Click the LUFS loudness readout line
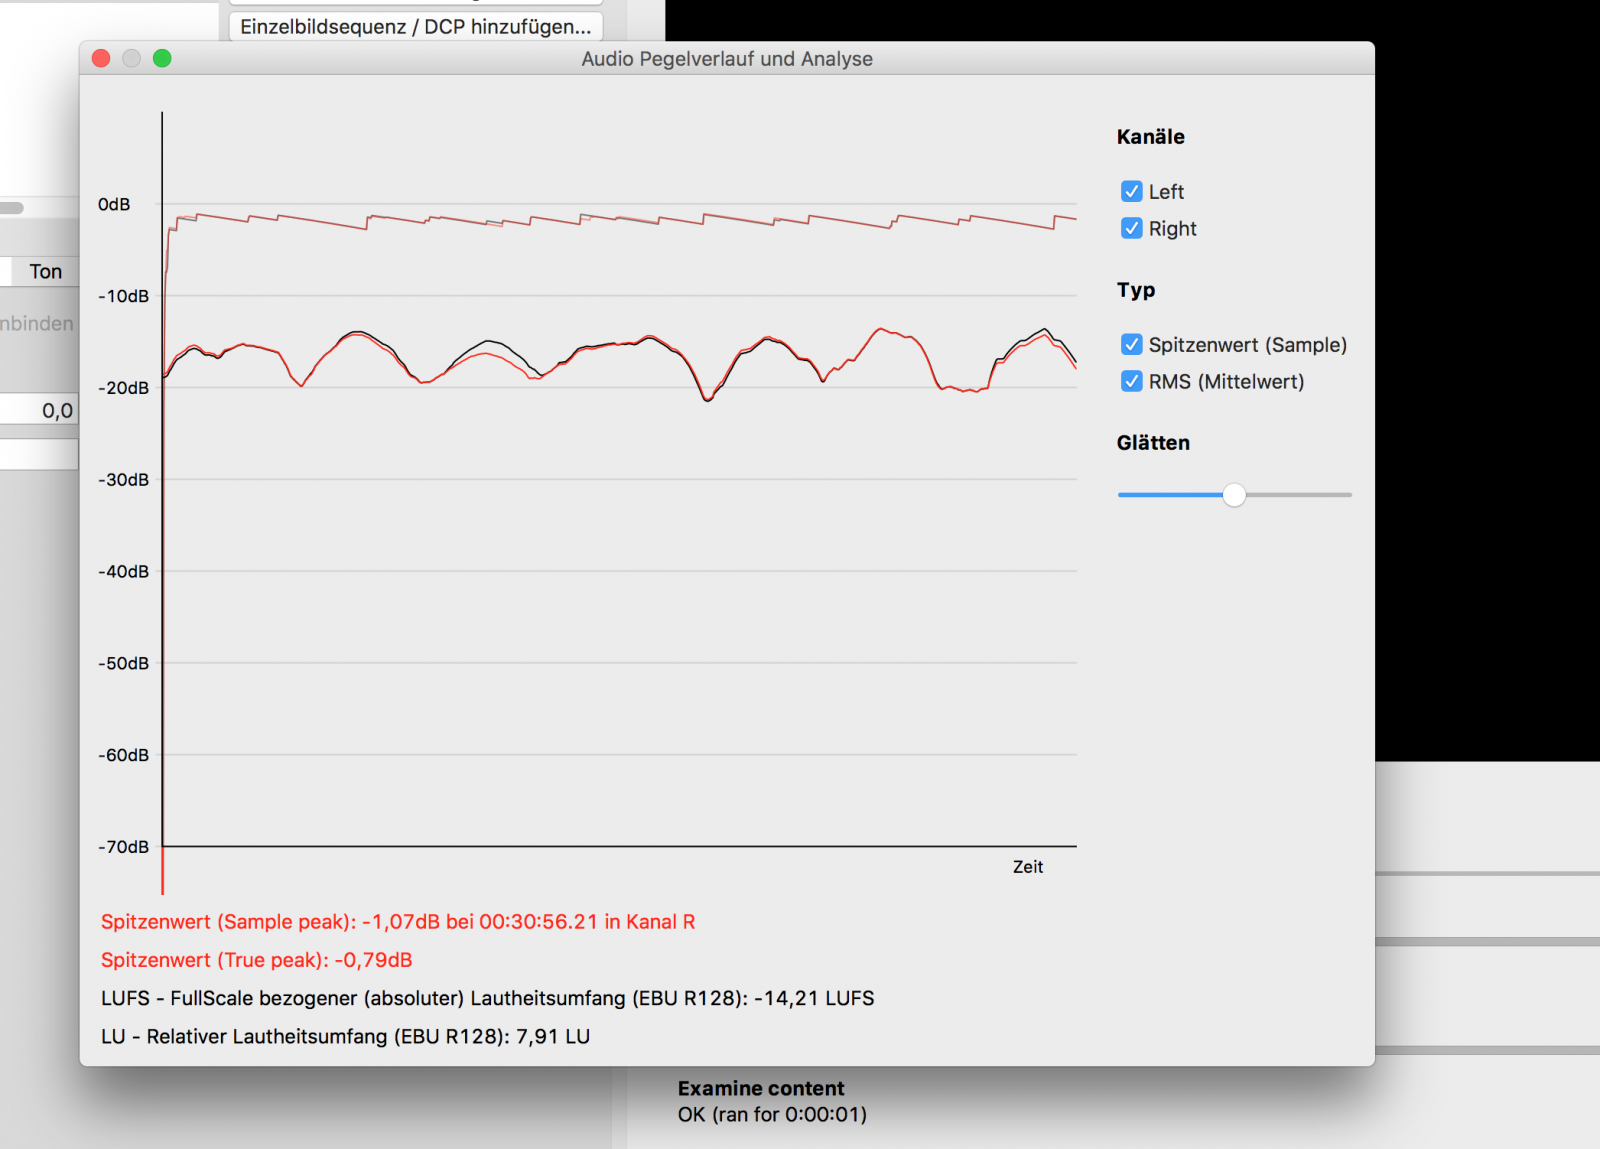The width and height of the screenshot is (1600, 1149). pyautogui.click(x=487, y=998)
